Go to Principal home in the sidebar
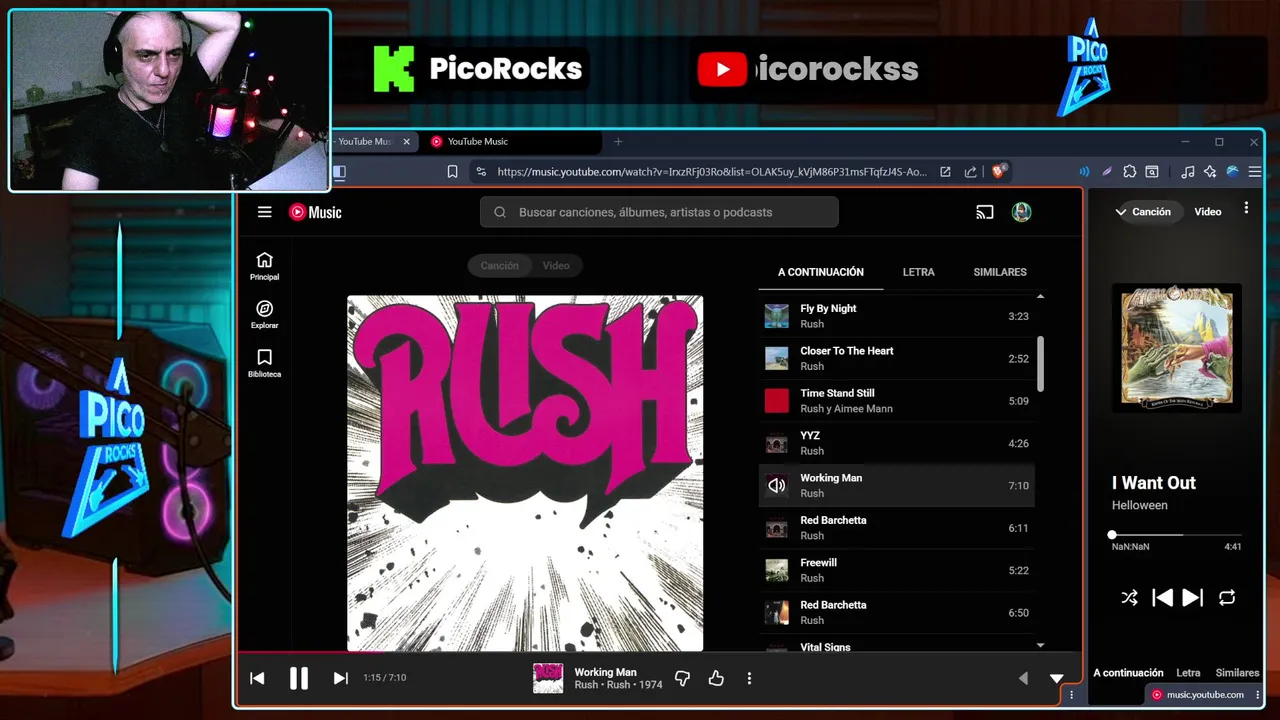1280x720 pixels. click(x=264, y=266)
